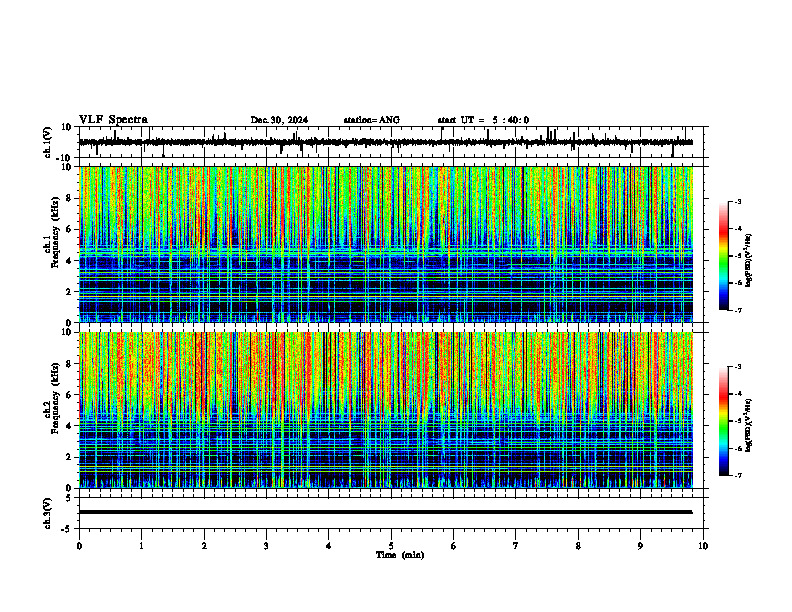Screen dimensions: 792x612
Task: Click the 'Time (min)' axis title
Action: pyautogui.click(x=400, y=555)
